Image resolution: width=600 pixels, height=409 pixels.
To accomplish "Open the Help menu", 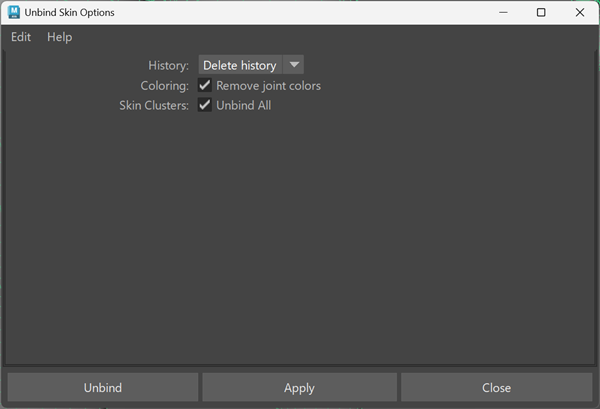I will pos(59,37).
